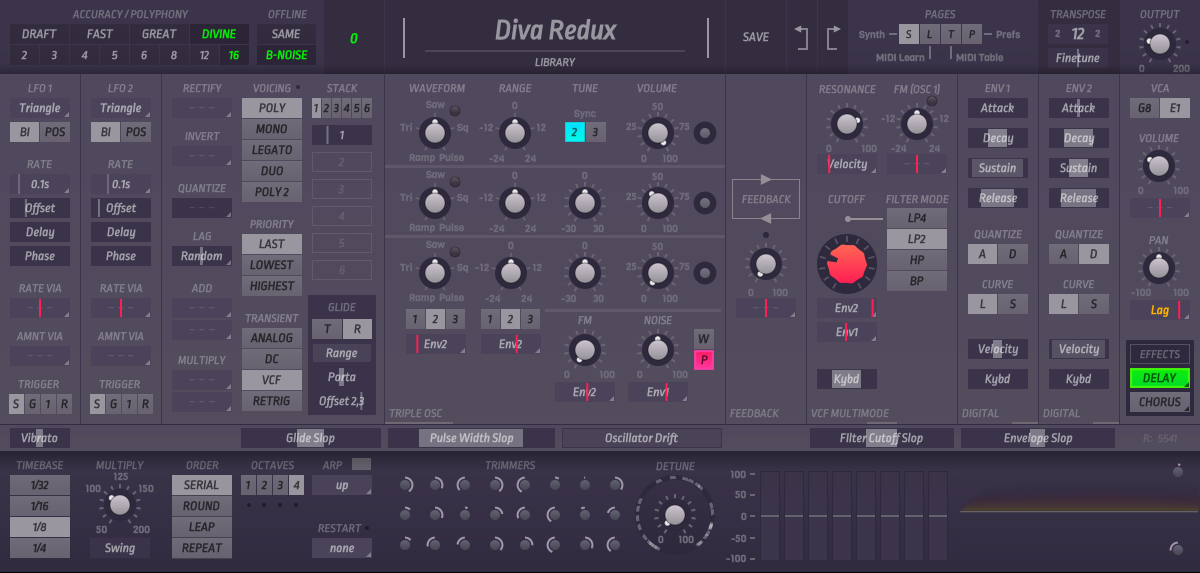Screen dimensions: 1200x573
Task: Select the G8 tab in VCA
Action: tap(1145, 108)
